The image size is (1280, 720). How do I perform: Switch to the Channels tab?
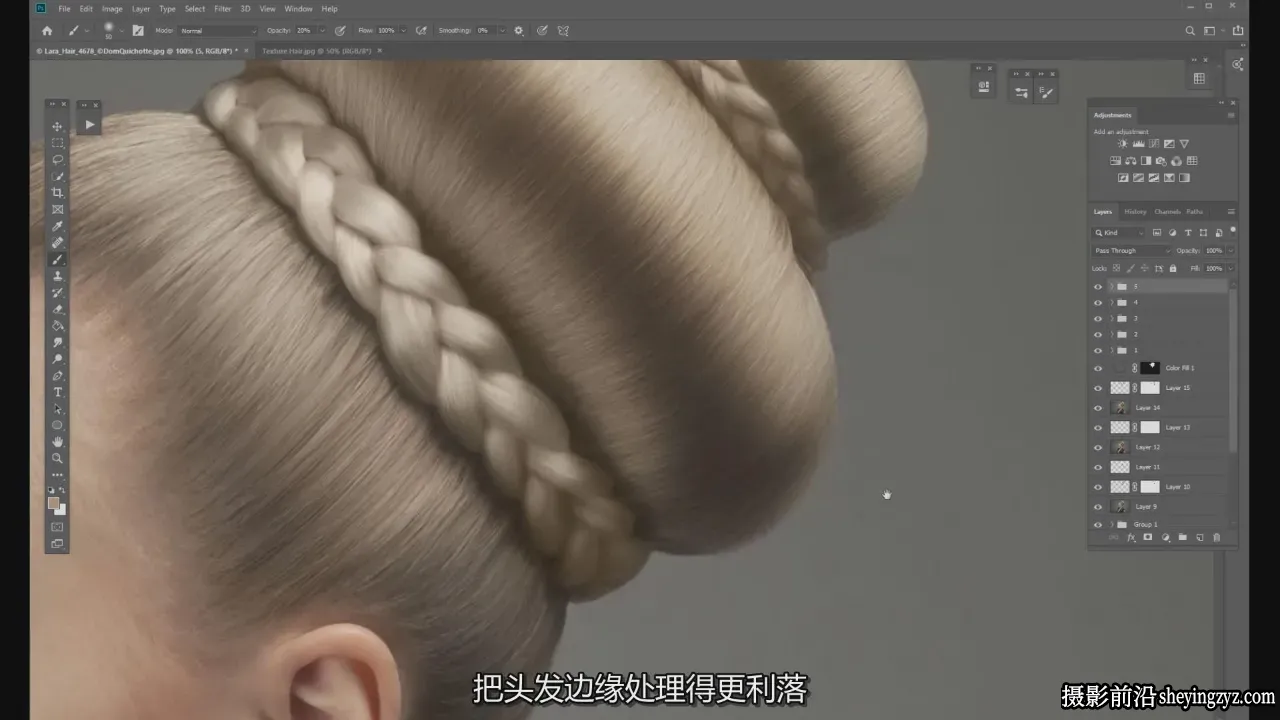[1167, 212]
